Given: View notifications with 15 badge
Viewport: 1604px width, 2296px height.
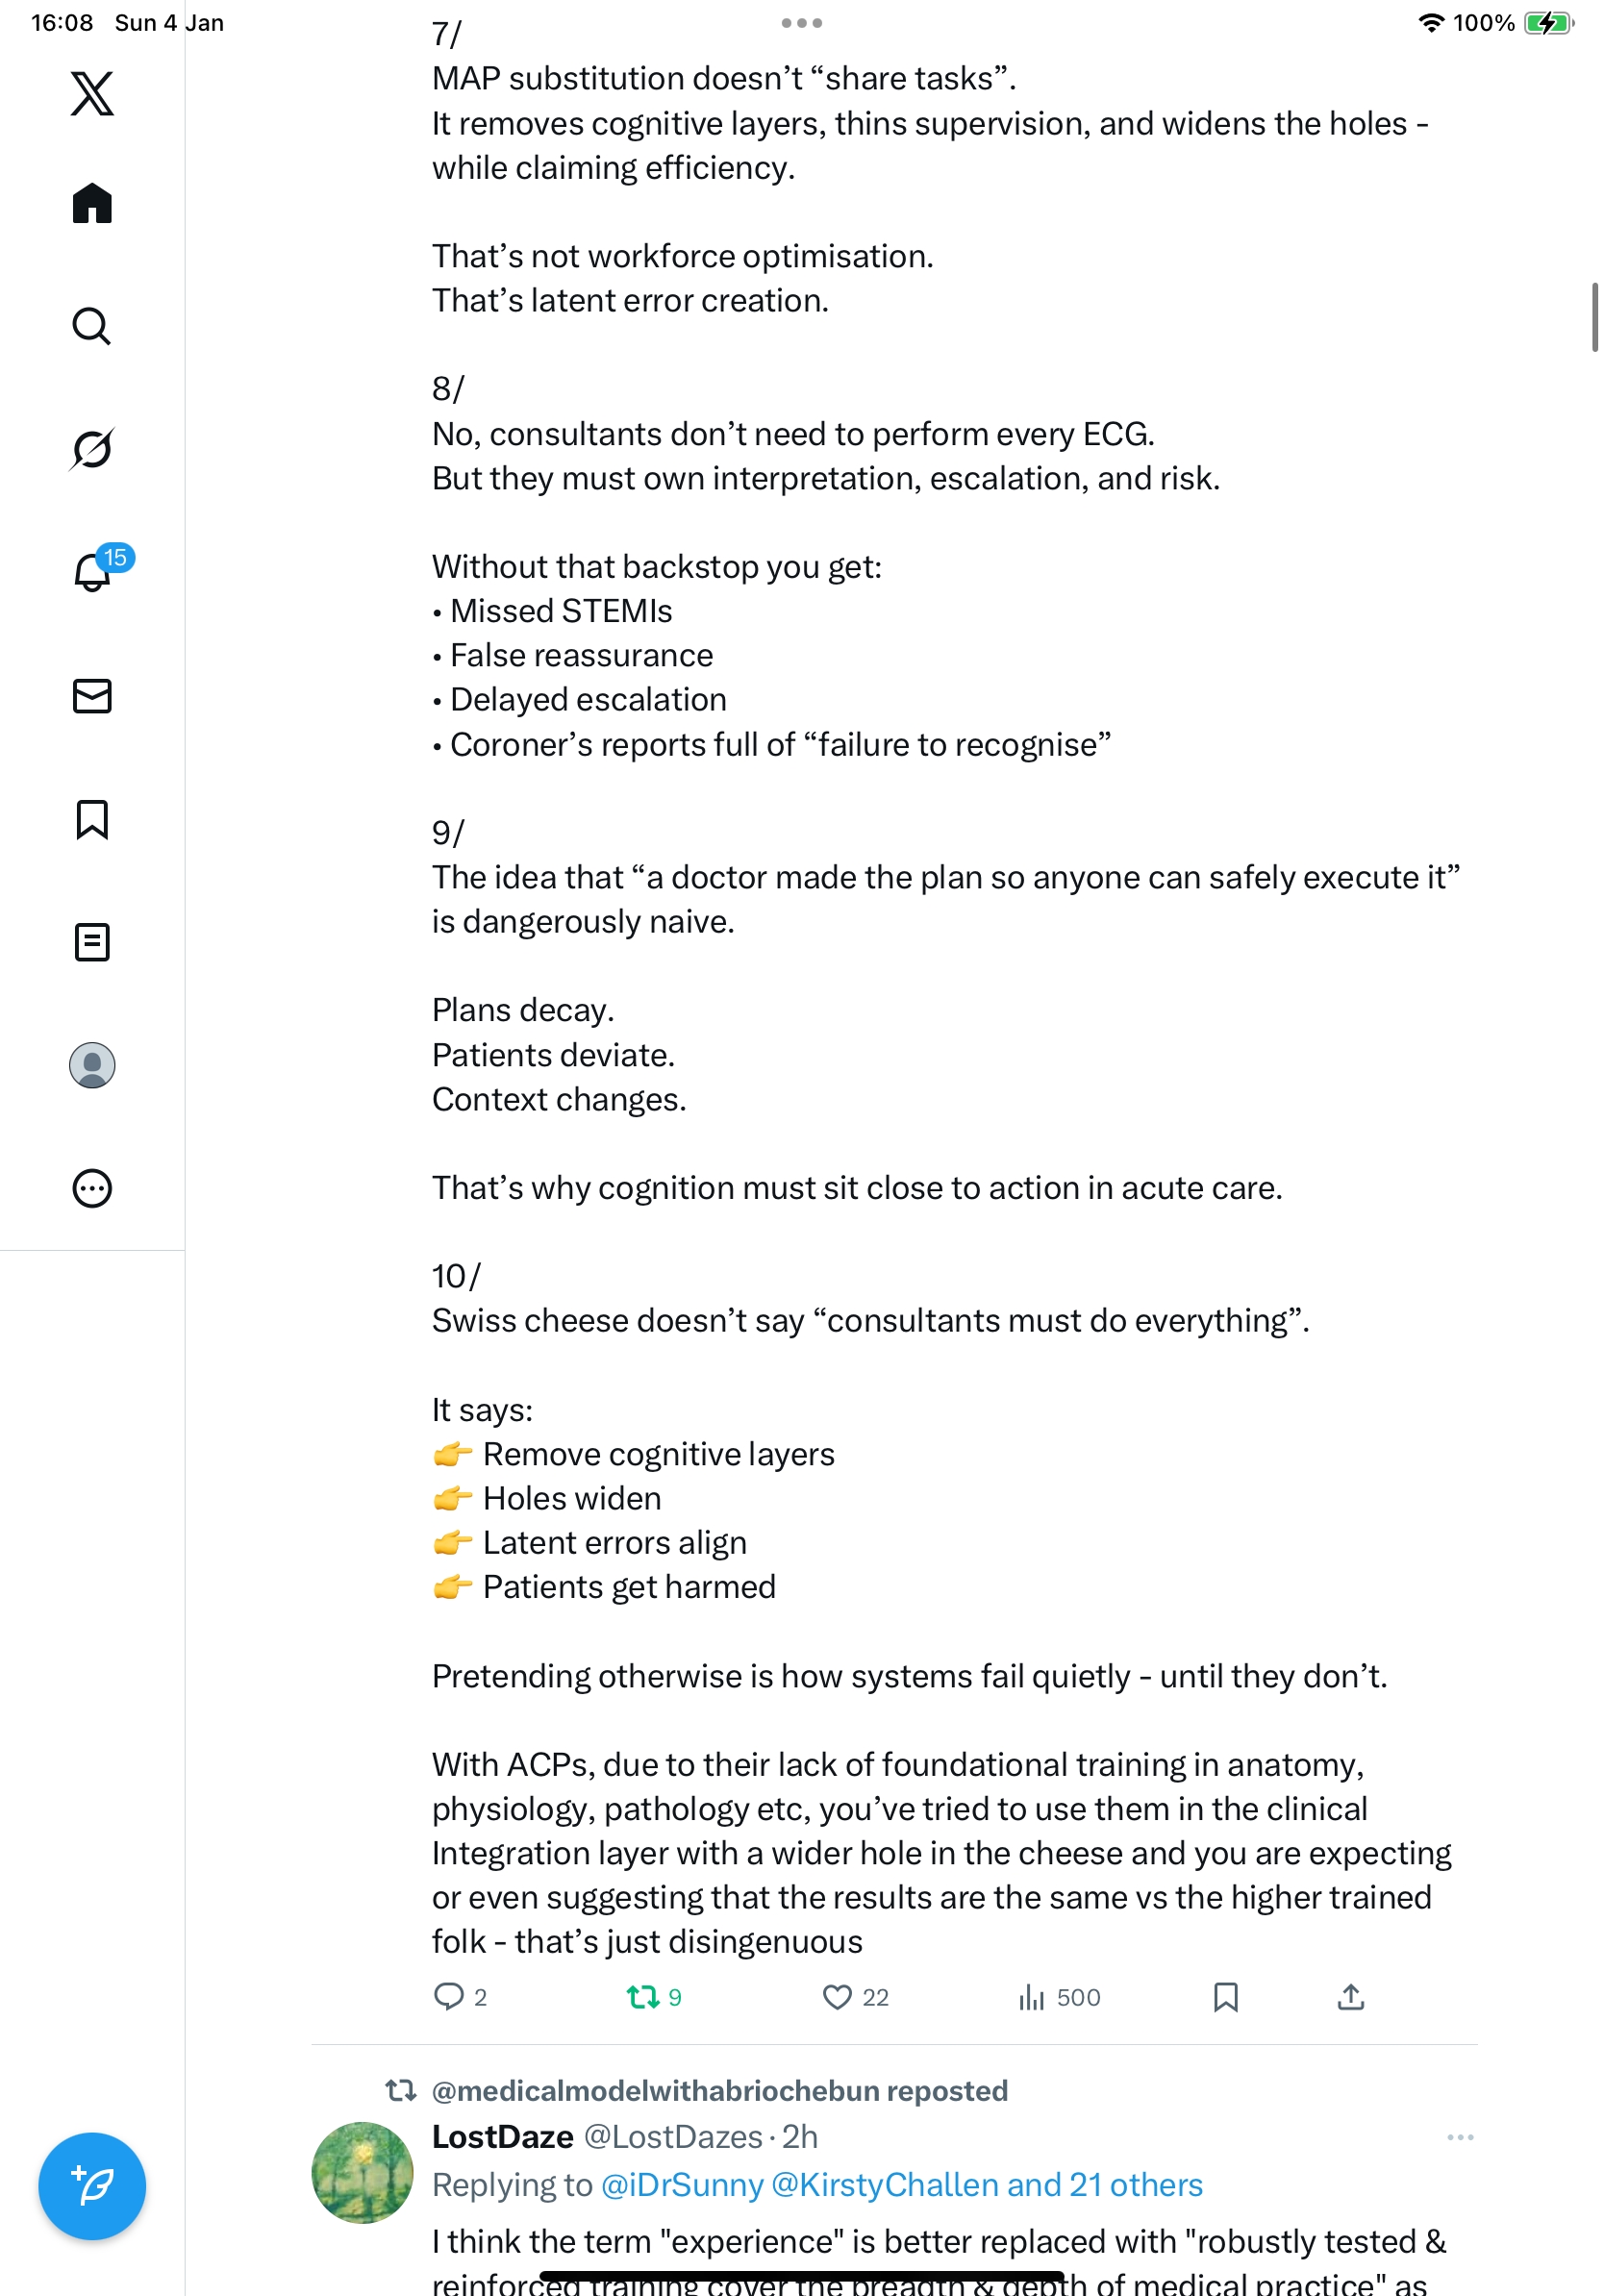Looking at the screenshot, I should [92, 572].
